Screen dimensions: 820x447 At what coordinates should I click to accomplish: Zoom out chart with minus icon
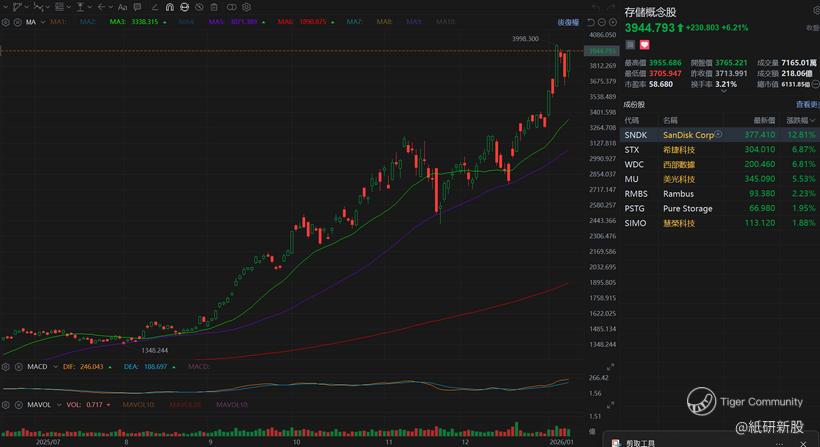[x=602, y=22]
